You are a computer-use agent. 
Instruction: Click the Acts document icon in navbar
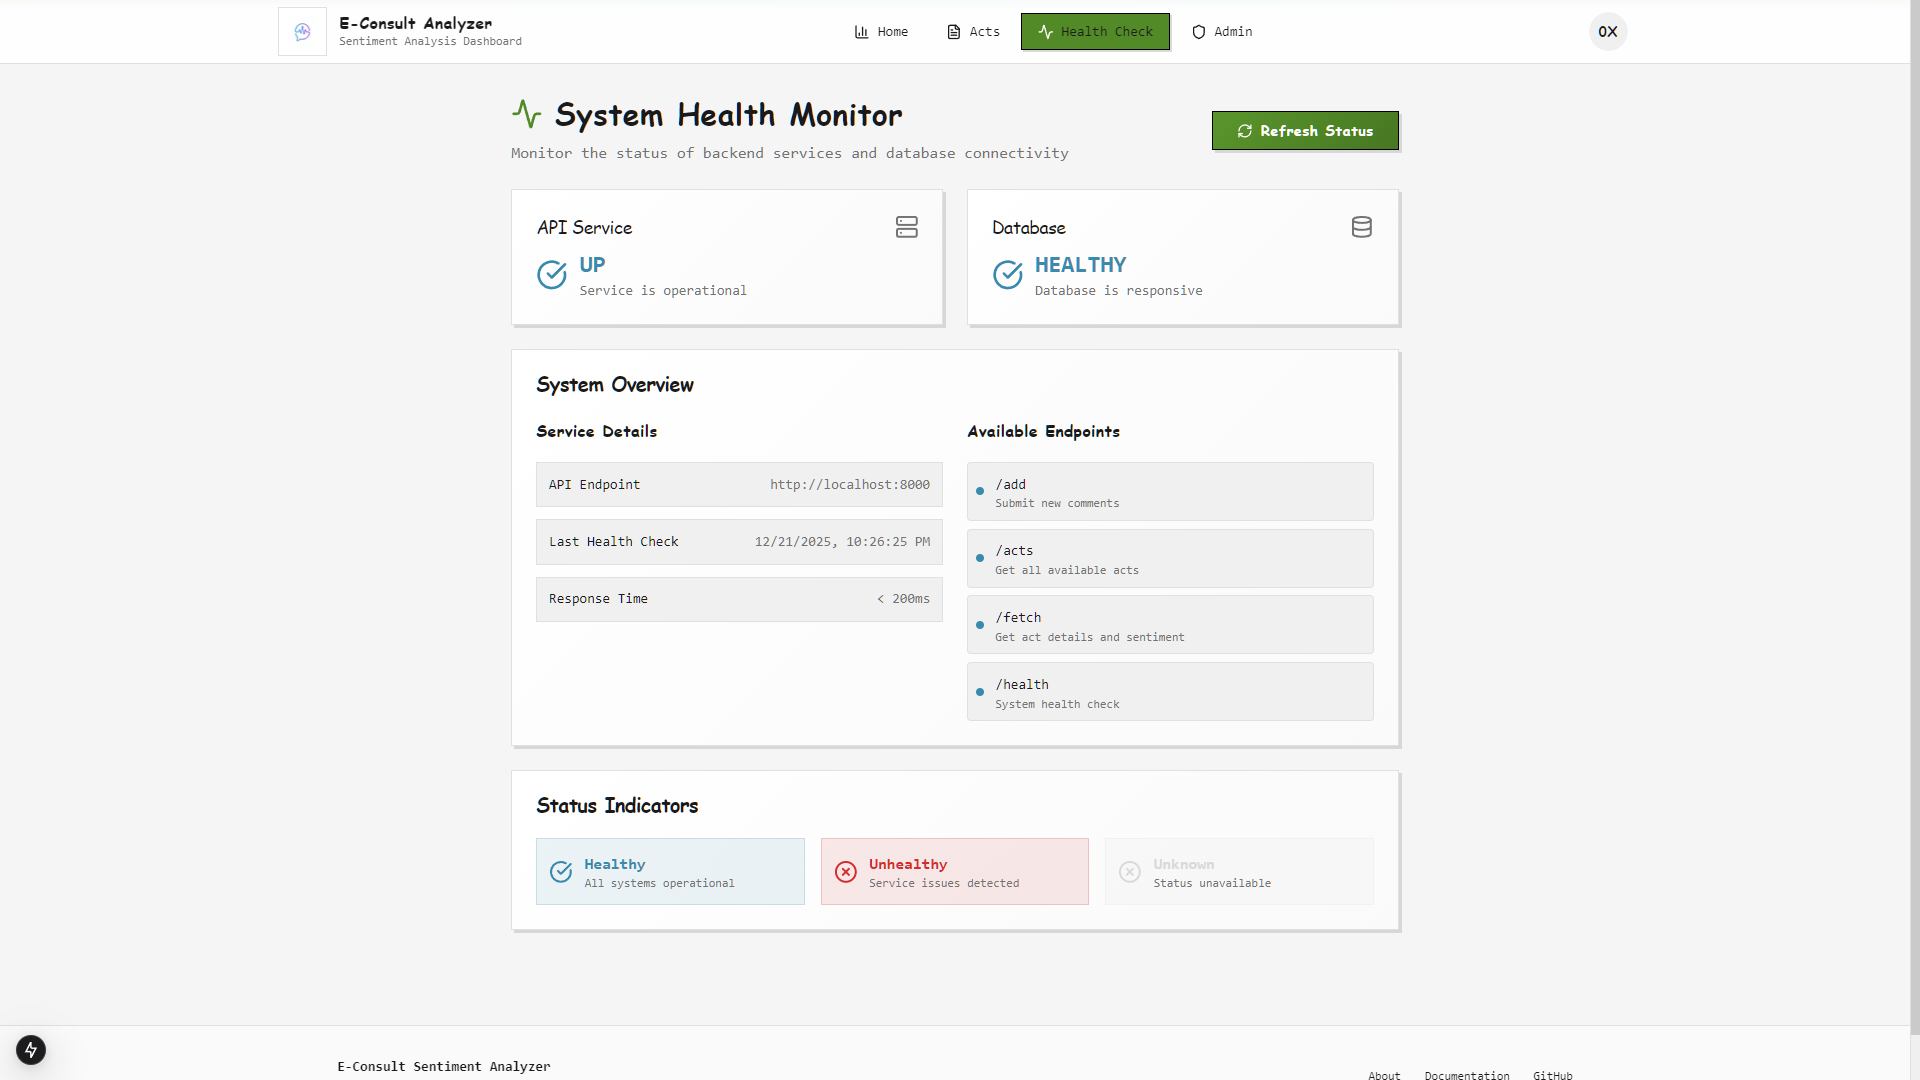pos(951,31)
